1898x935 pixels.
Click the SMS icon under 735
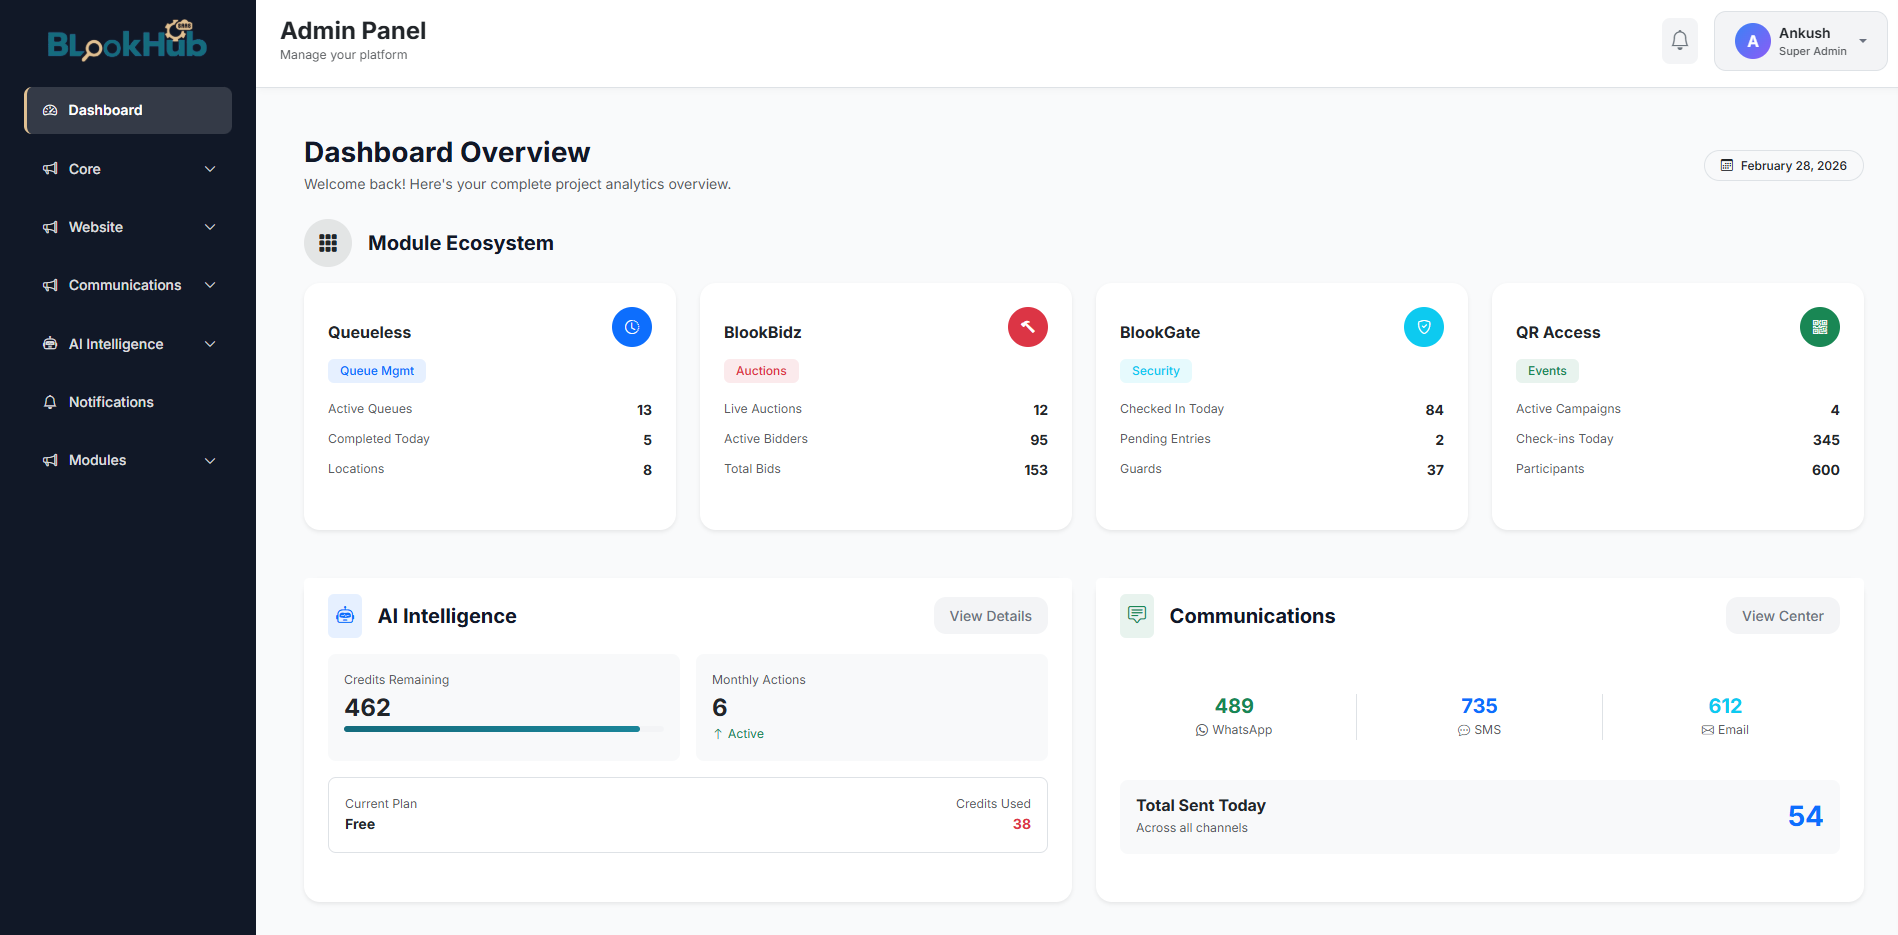1464,730
